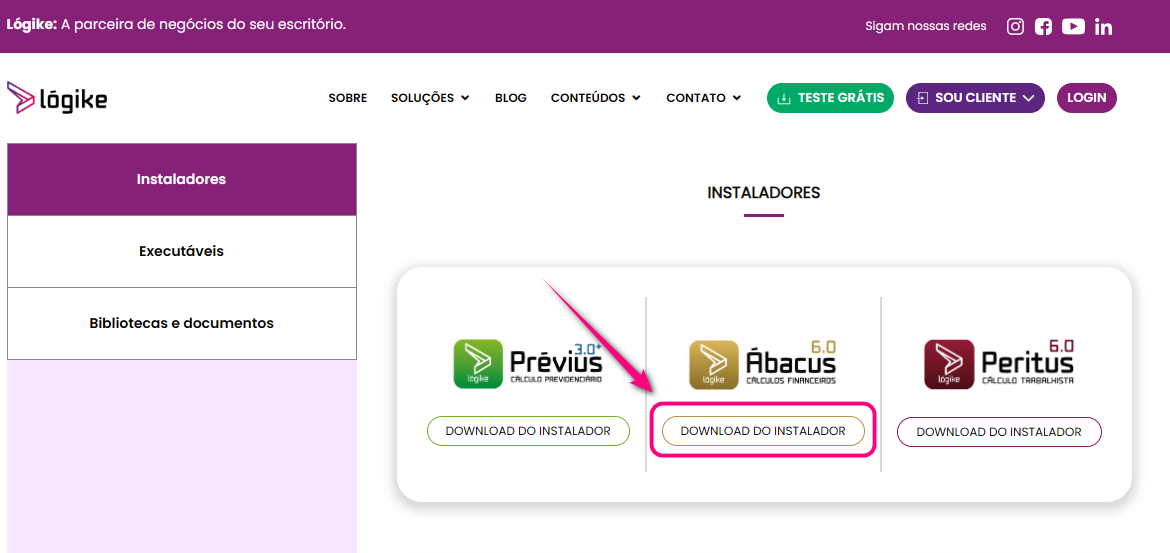
Task: Click the Prévius green app icon
Action: pos(478,364)
